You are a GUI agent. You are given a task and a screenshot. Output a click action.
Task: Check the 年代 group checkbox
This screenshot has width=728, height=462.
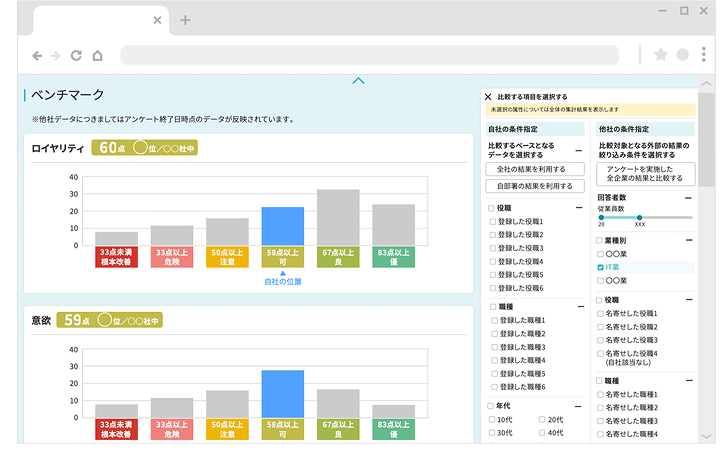coord(490,406)
